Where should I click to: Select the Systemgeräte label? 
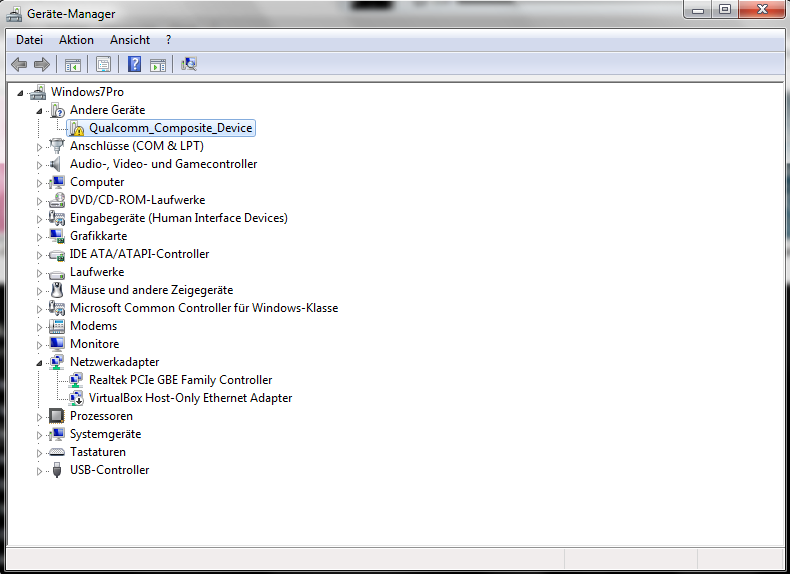pyautogui.click(x=105, y=434)
